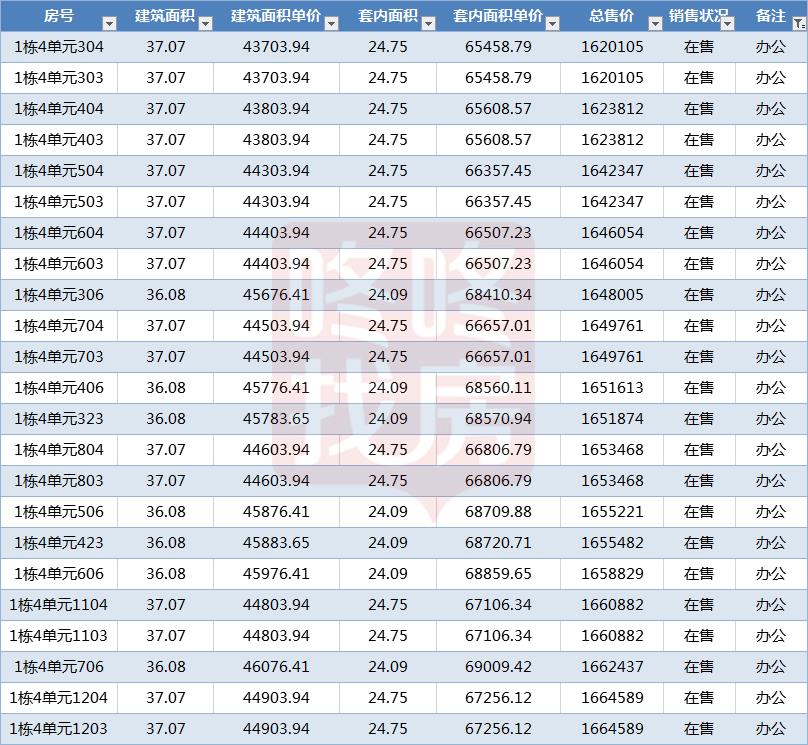Click the active filter icon on 备注

(x=798, y=23)
